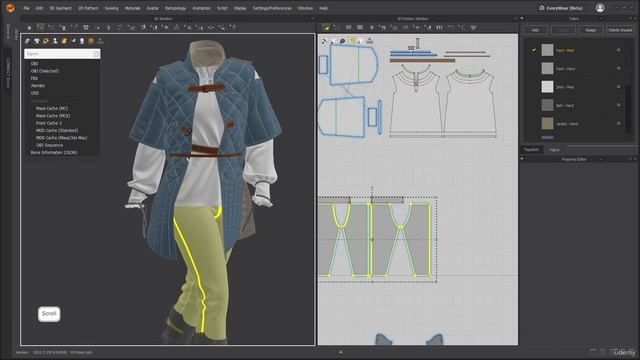Open the EveryWear (Beta) mode
The height and width of the screenshot is (360, 640).
pos(561,8)
